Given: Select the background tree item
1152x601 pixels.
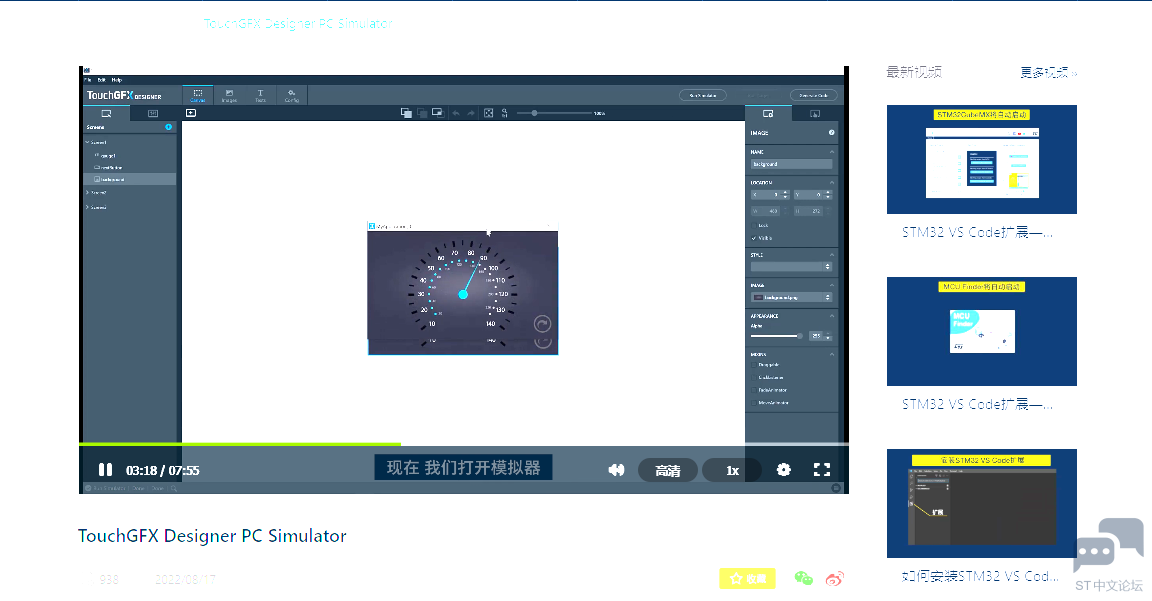Looking at the screenshot, I should (x=129, y=179).
